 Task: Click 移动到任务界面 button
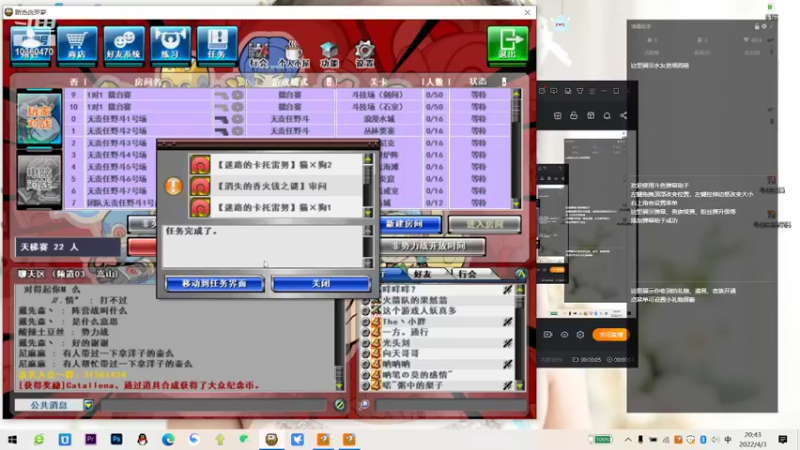[x=215, y=284]
